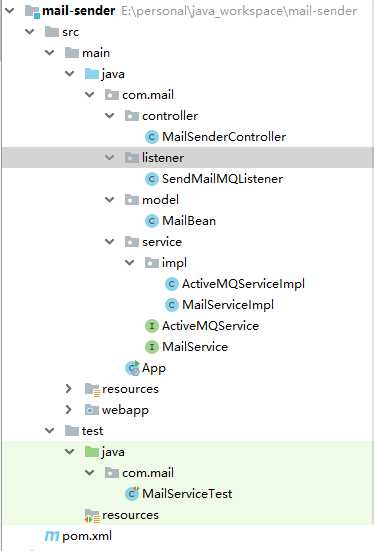Expand the main resources folder
Viewport: 374px width, 551px height.
[69, 389]
